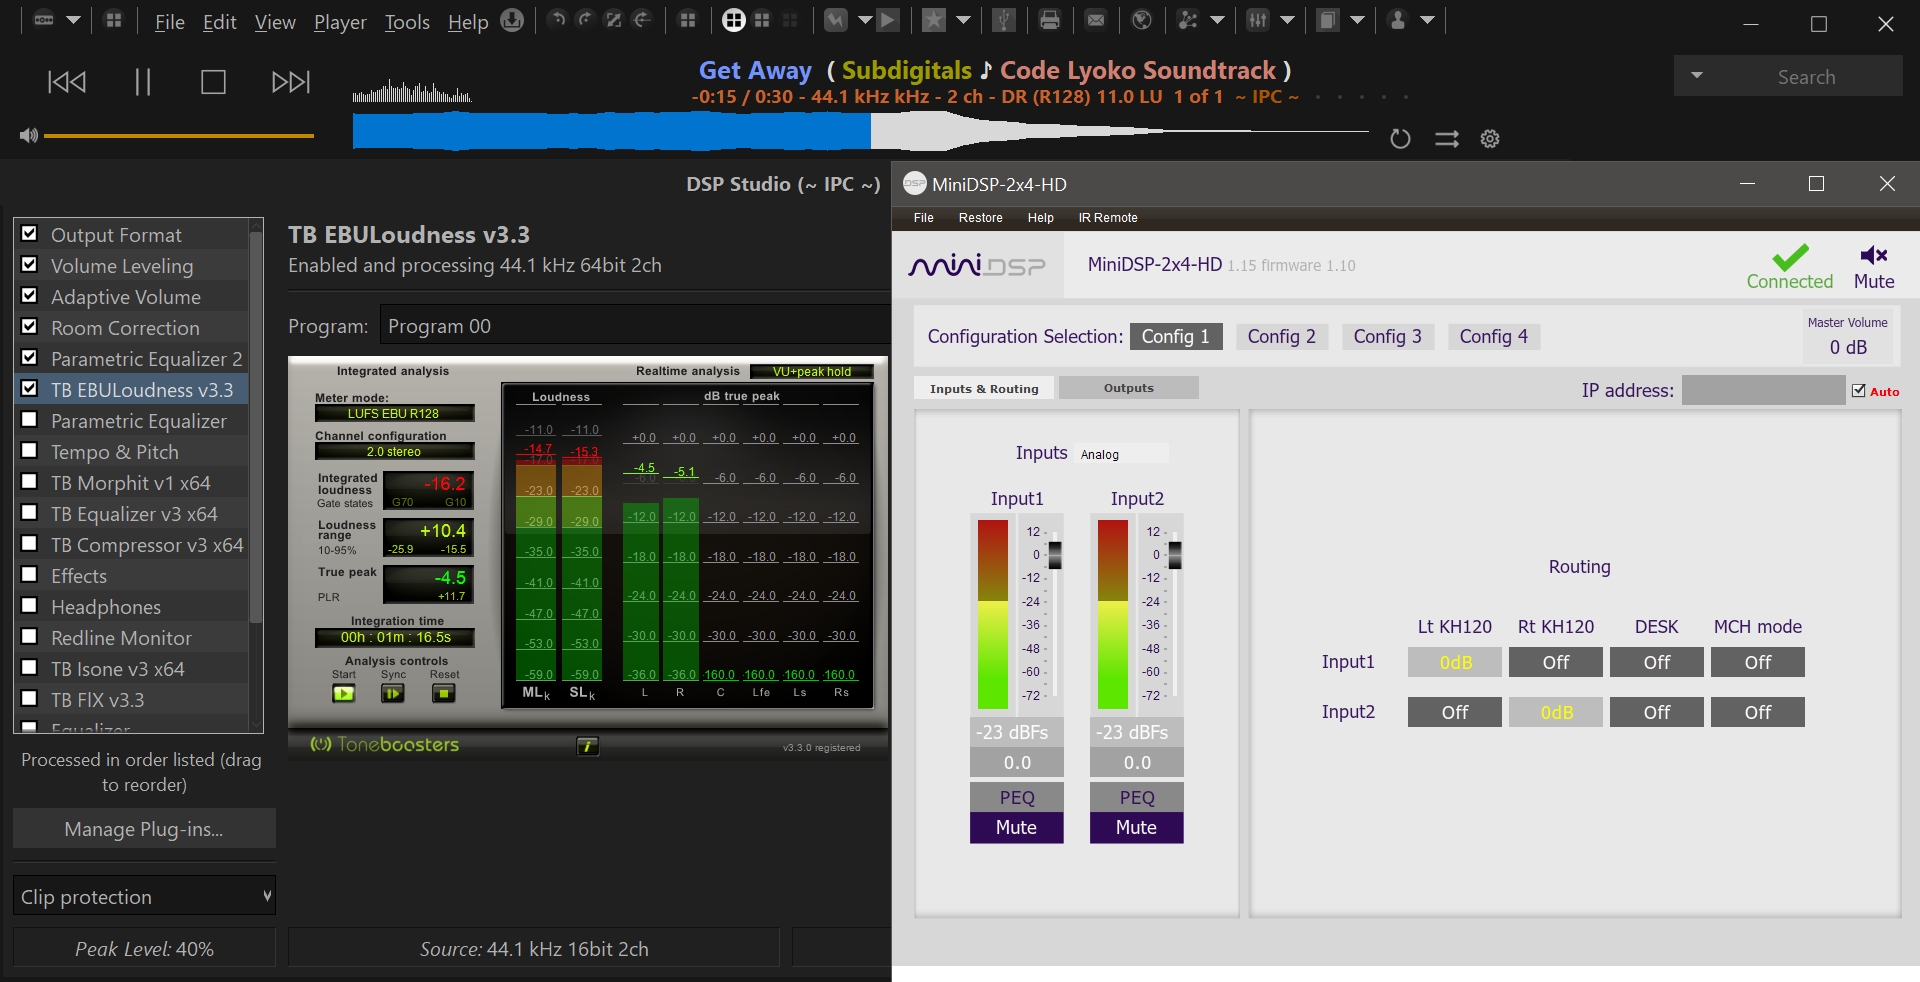The width and height of the screenshot is (1920, 982).
Task: Open the Program 00 preset dropdown
Action: 635,326
